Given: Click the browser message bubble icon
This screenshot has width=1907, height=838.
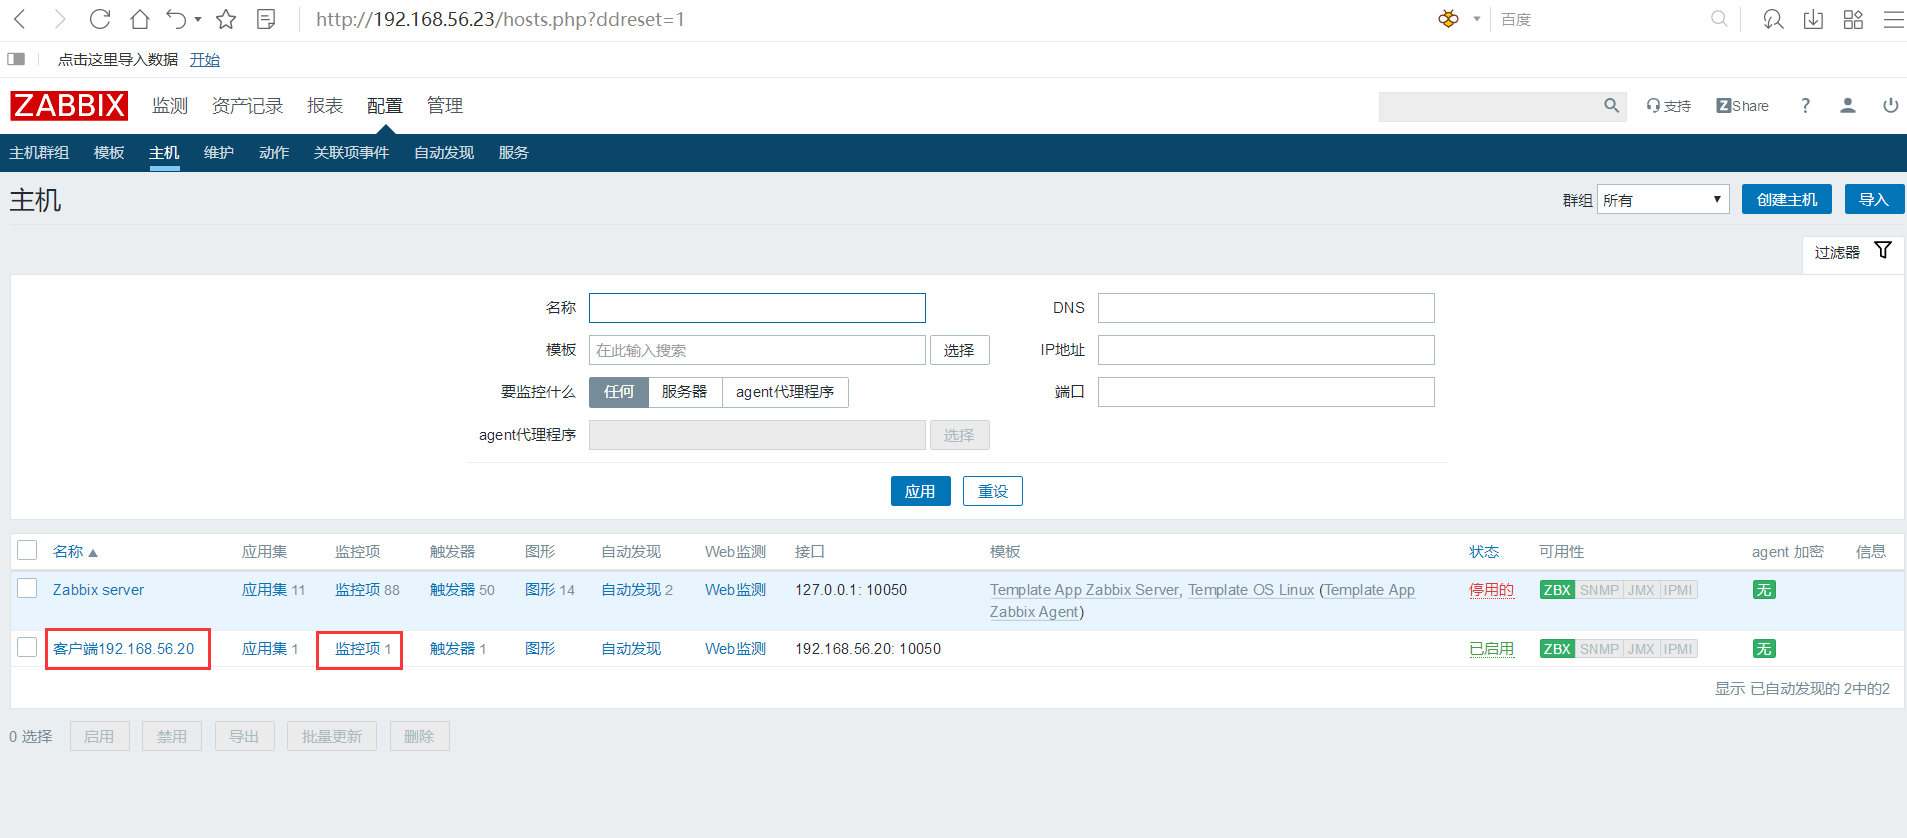Looking at the screenshot, I should point(1773,19).
